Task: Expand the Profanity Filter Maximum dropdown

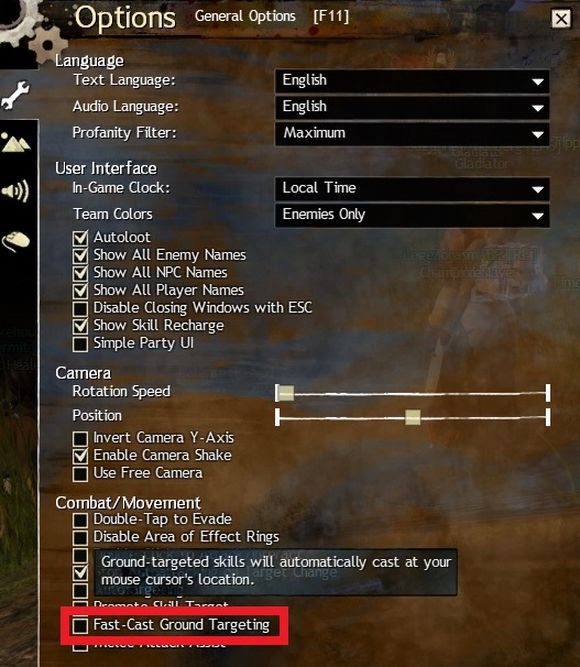Action: pyautogui.click(x=412, y=134)
